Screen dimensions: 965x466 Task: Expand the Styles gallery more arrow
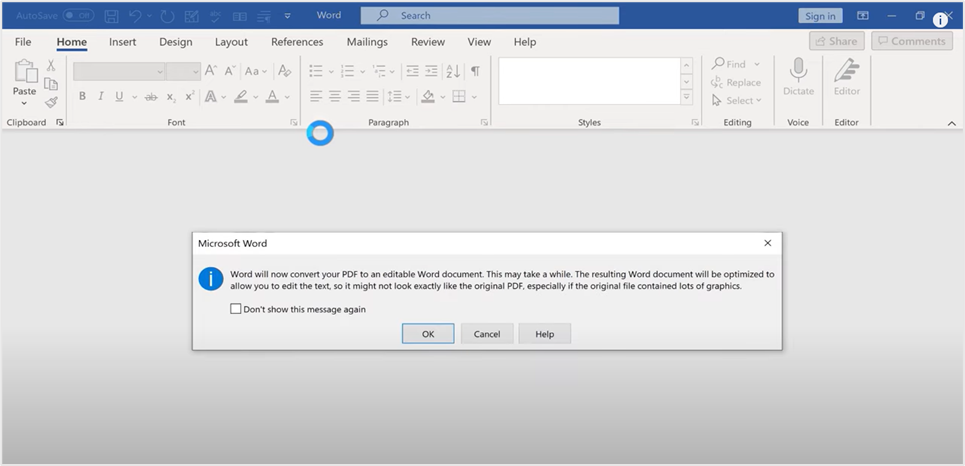click(687, 97)
